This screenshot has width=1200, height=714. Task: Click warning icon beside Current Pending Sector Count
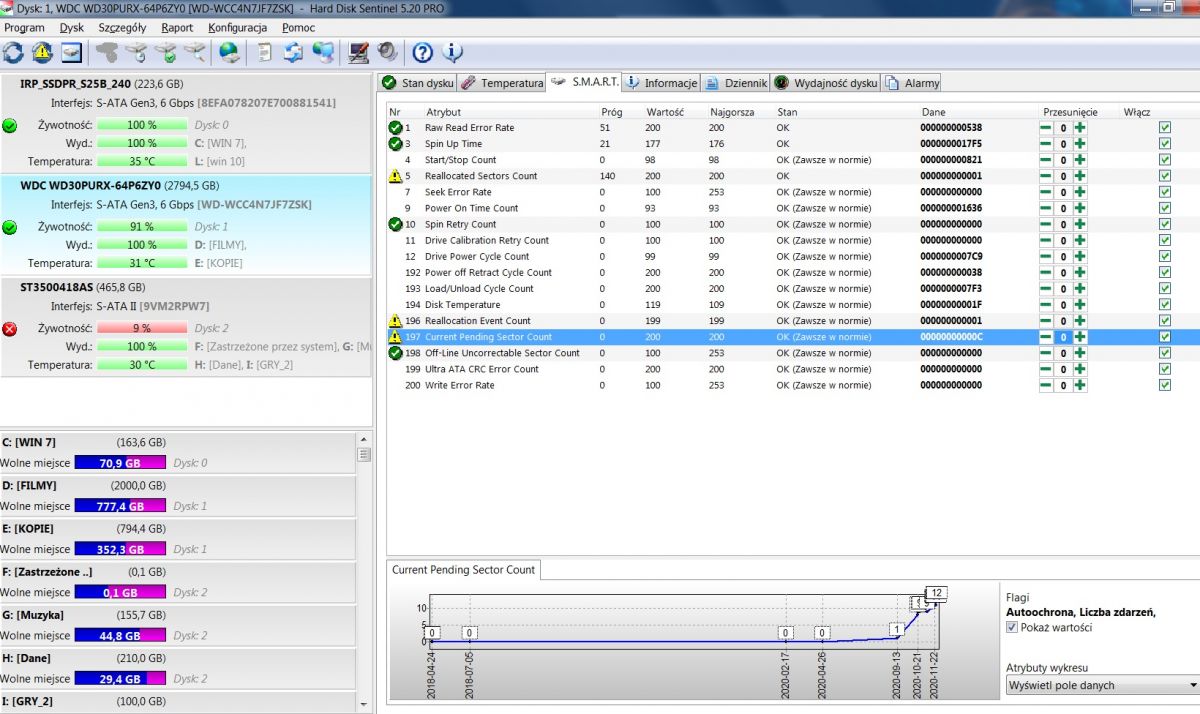[x=395, y=337]
